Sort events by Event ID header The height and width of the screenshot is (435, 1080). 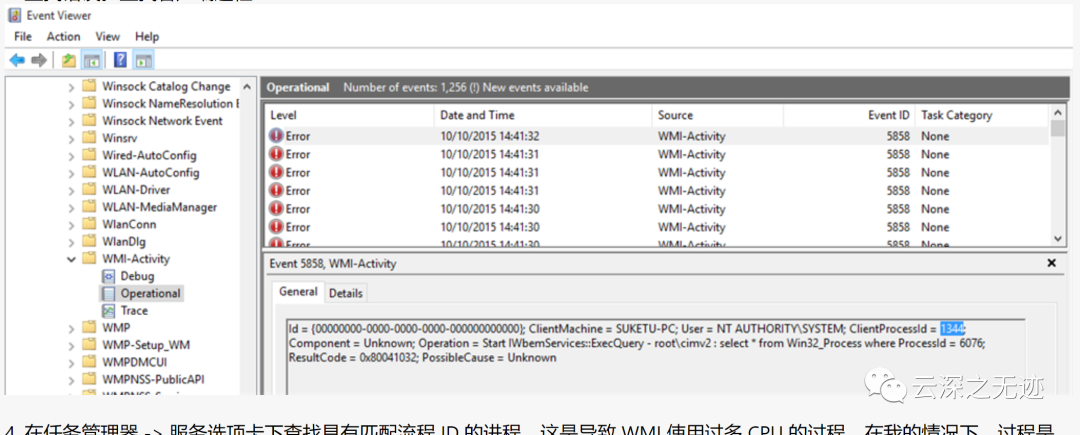tap(849, 115)
